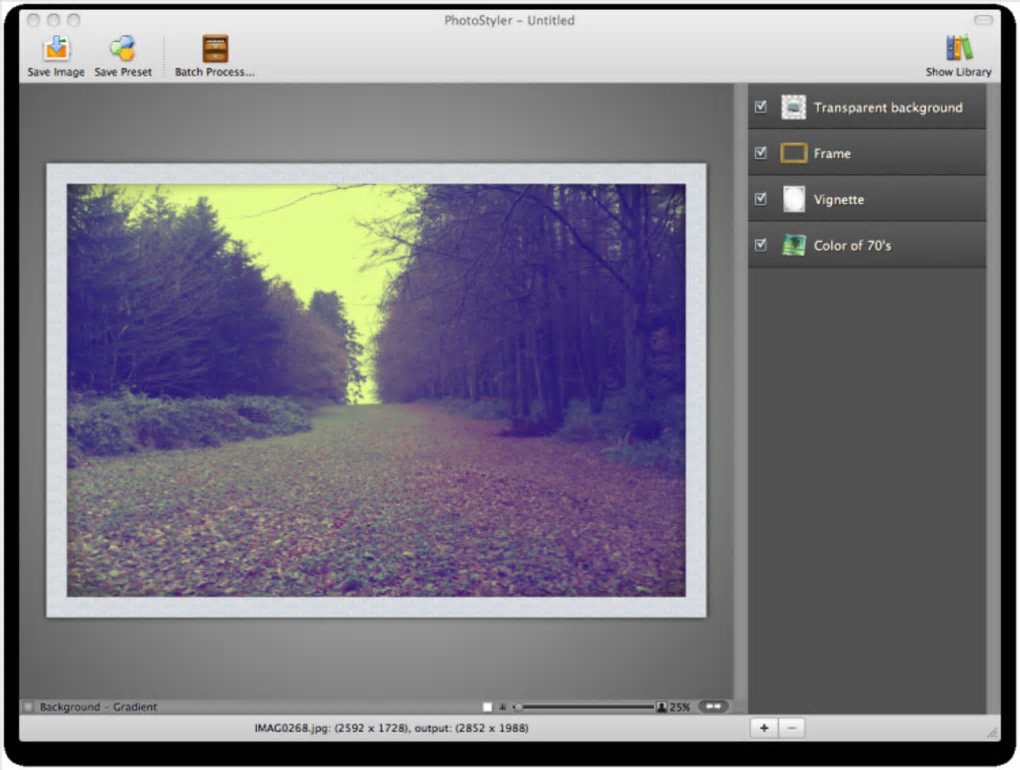Select the Transparent background effect row

[866, 107]
